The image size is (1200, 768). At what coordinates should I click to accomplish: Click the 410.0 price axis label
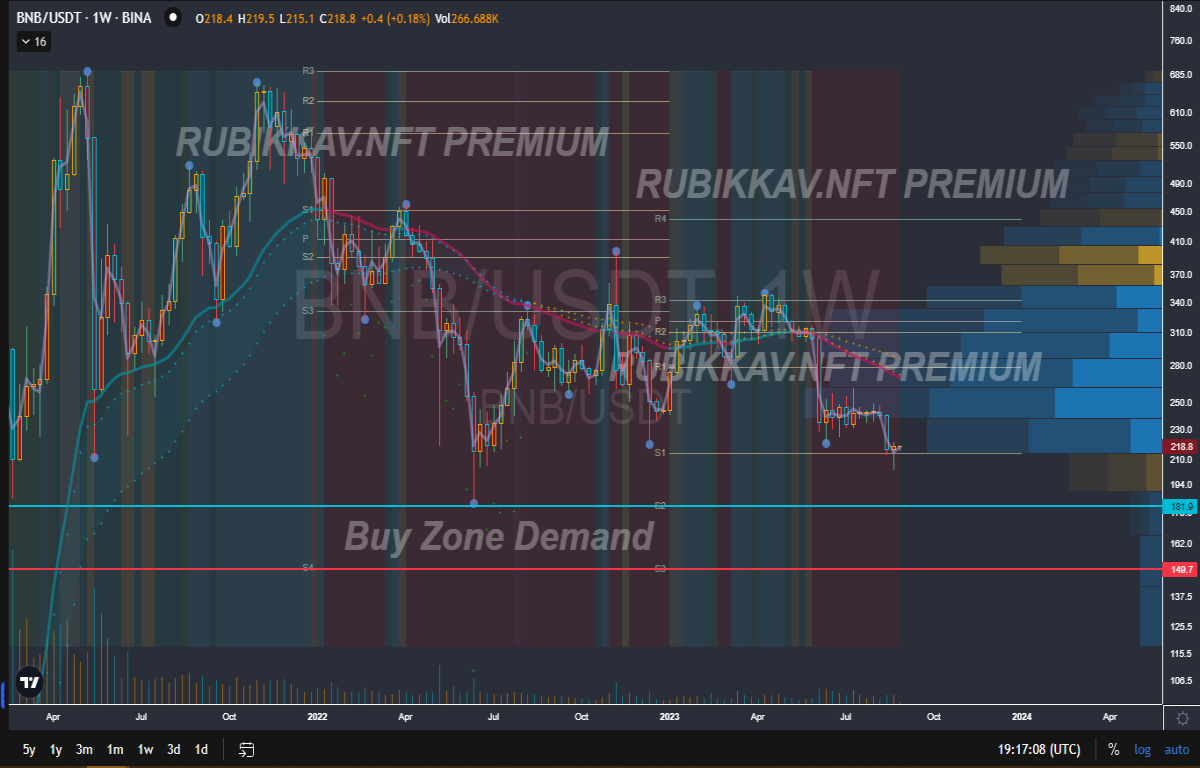coord(1182,242)
